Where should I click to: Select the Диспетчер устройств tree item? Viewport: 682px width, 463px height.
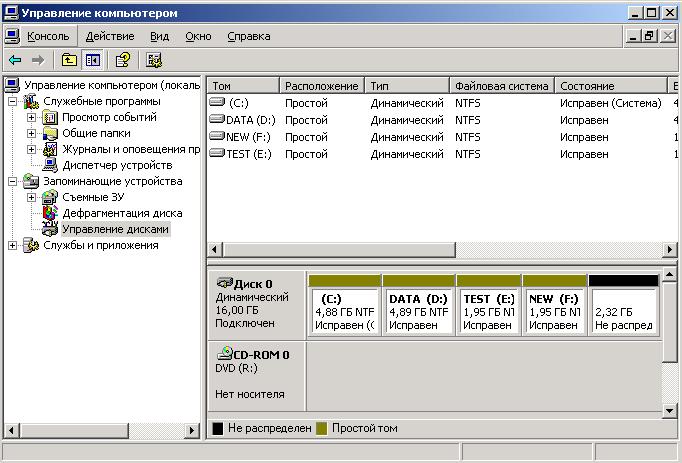[x=117, y=165]
